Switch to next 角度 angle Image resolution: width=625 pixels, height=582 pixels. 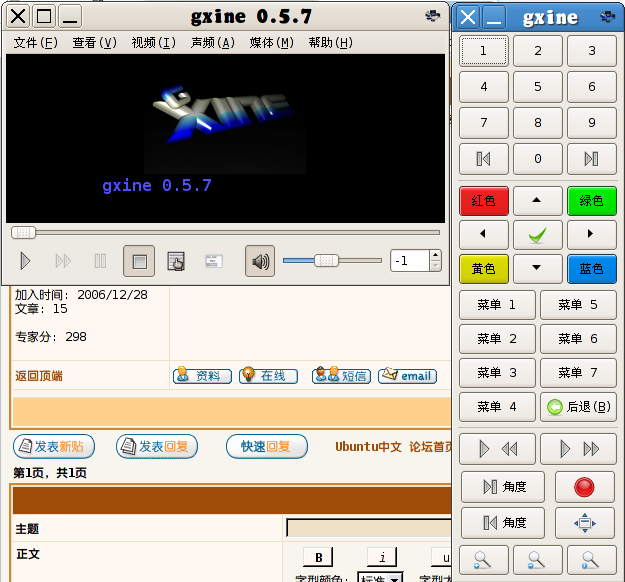click(503, 487)
